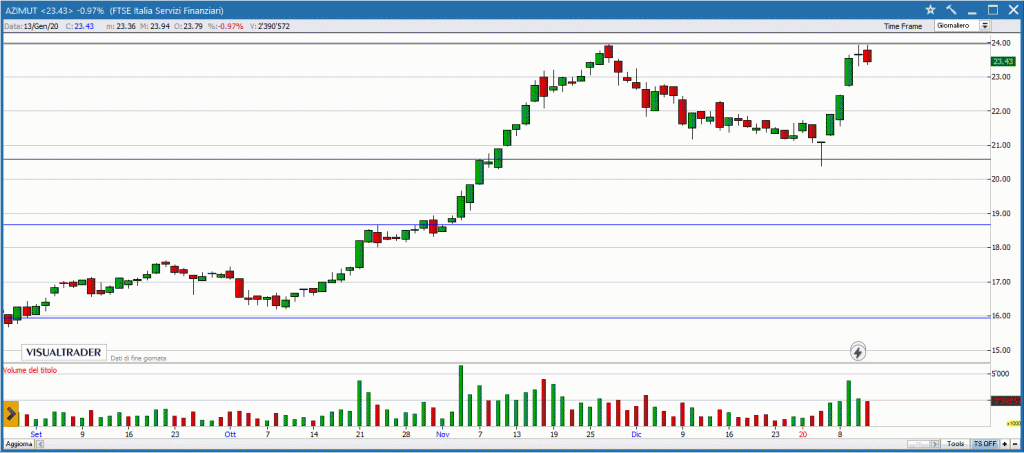Click the 15.00 price axis label
This screenshot has width=1024, height=453.
(x=1002, y=350)
